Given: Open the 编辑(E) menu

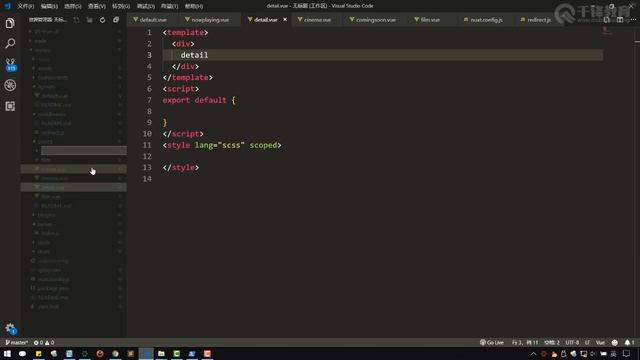Looking at the screenshot, I should coord(49,6).
